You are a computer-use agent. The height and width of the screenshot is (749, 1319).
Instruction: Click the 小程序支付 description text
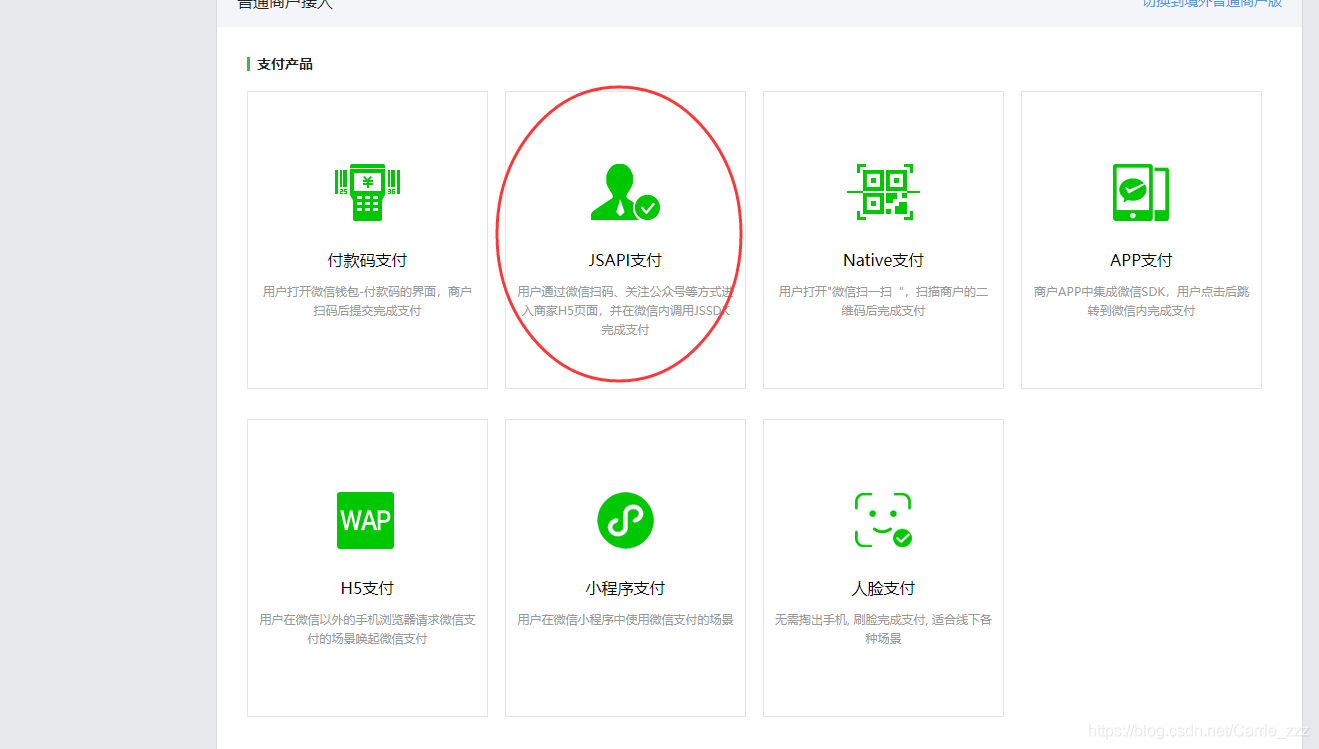click(624, 619)
